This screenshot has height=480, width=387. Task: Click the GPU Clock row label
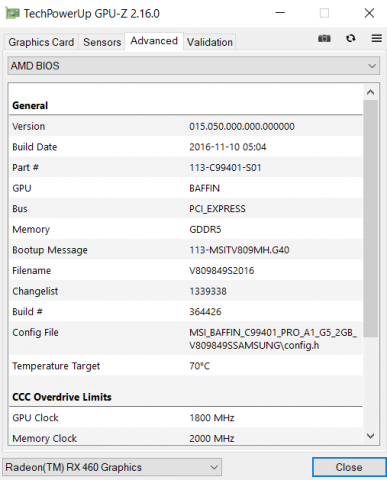[x=35, y=418]
